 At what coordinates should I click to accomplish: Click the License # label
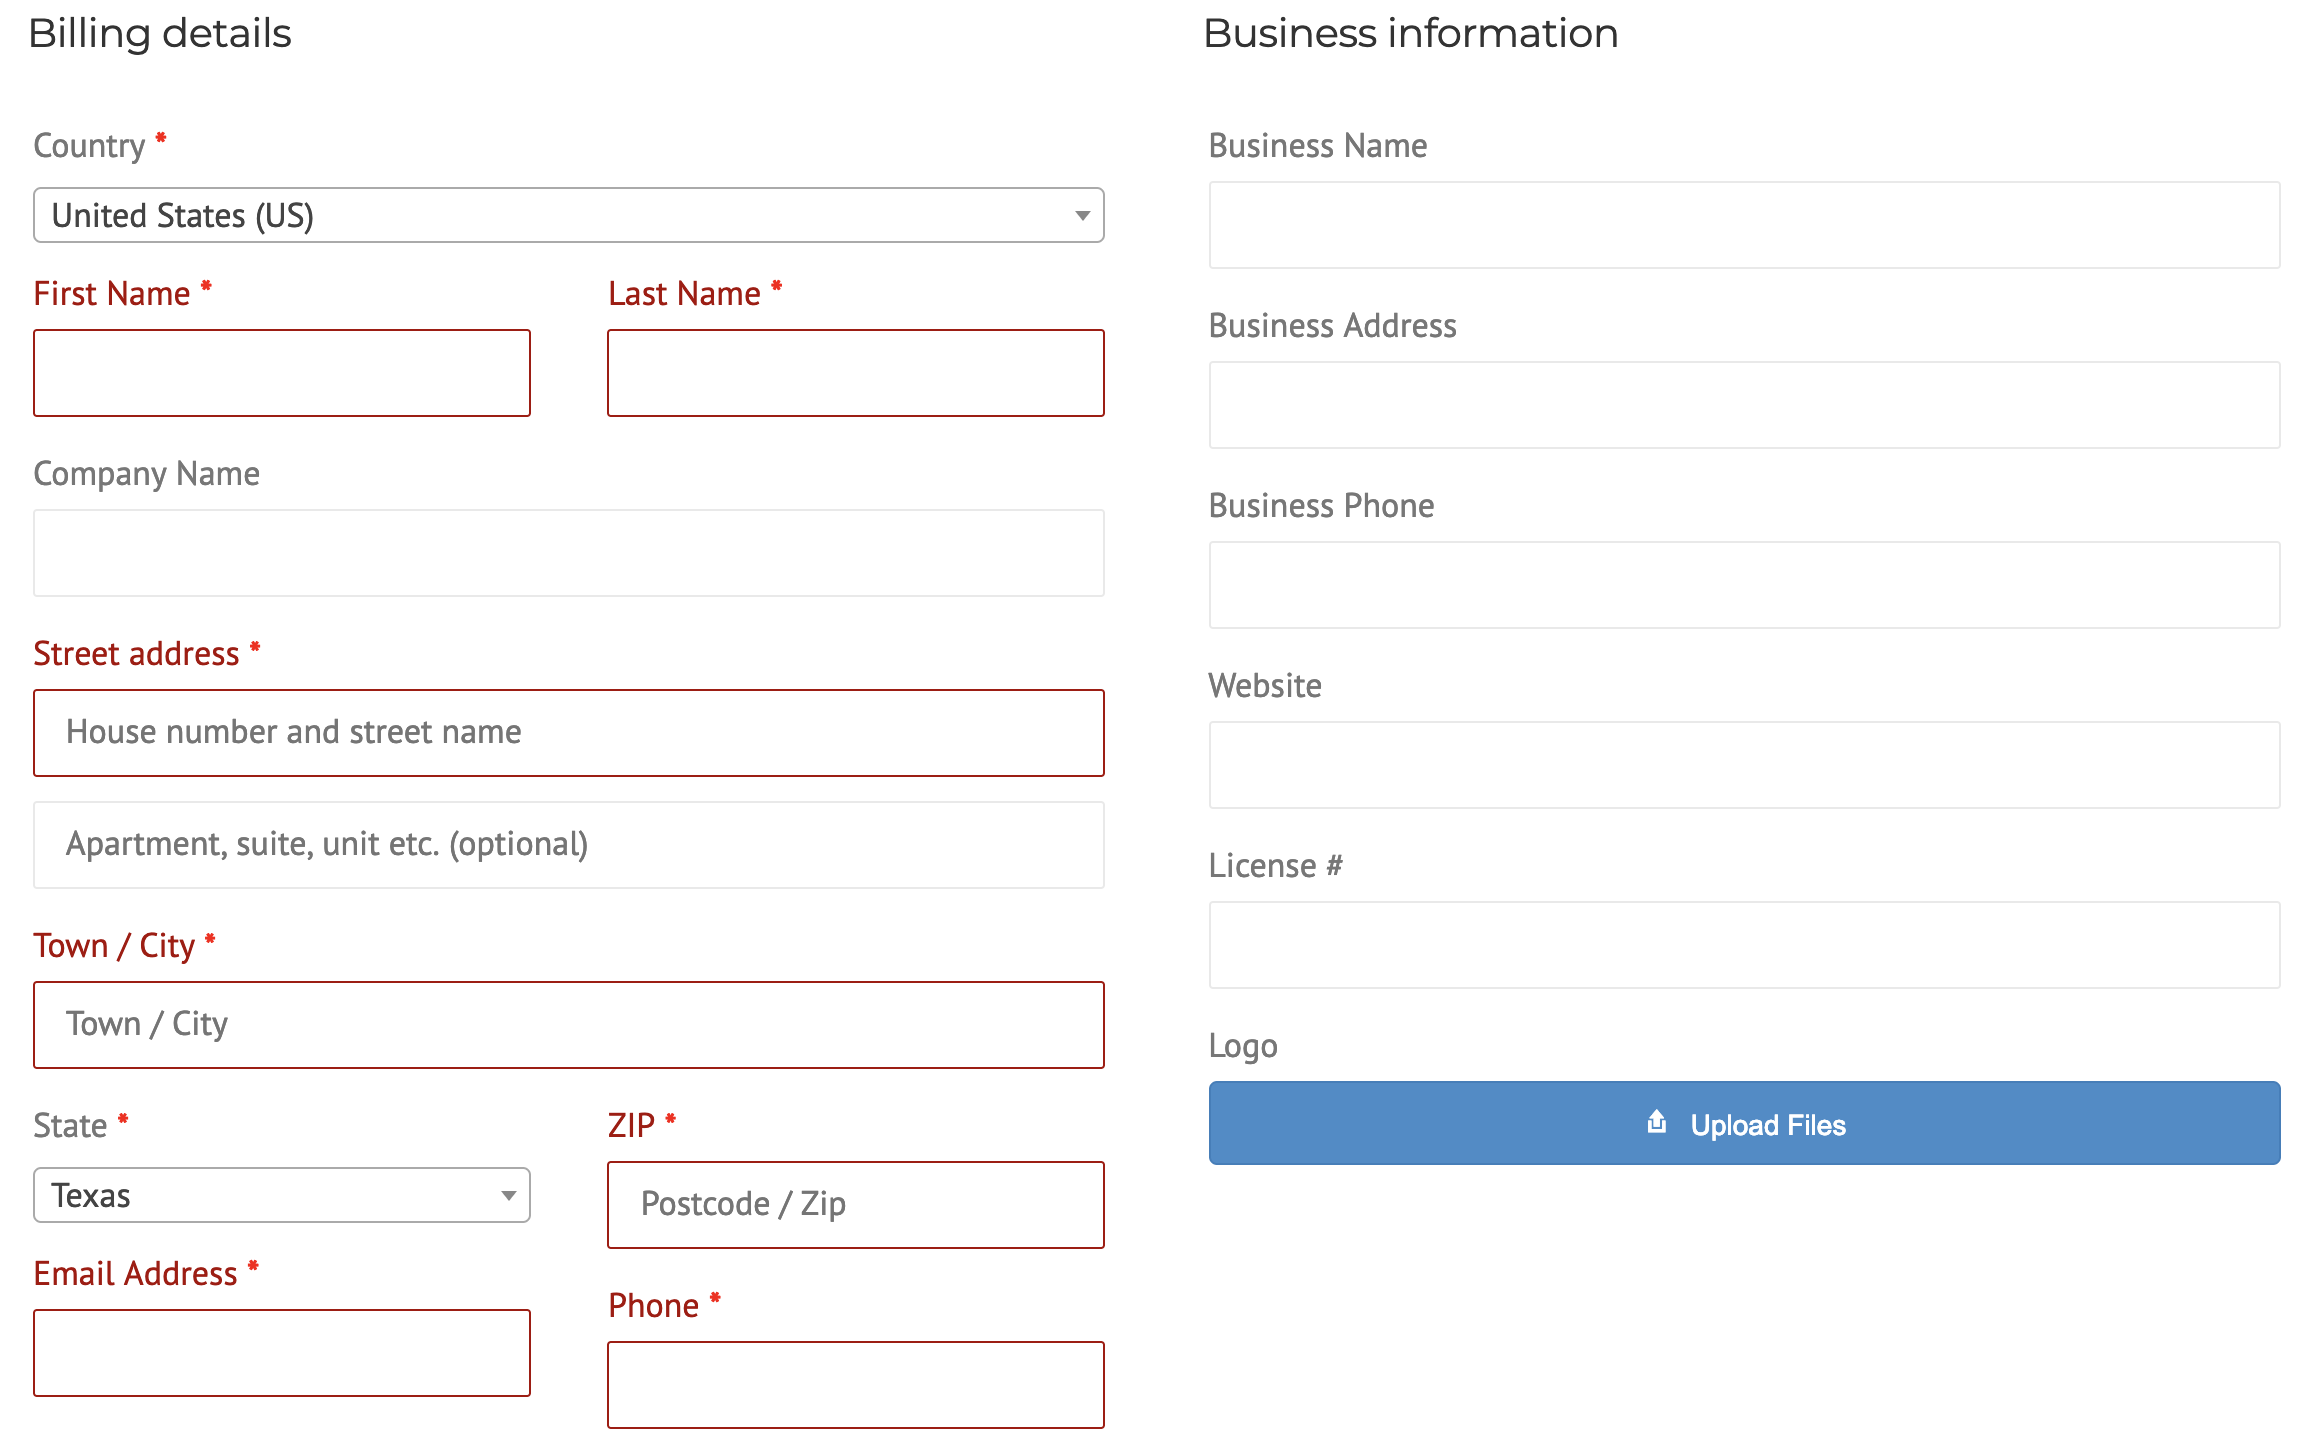(1276, 866)
